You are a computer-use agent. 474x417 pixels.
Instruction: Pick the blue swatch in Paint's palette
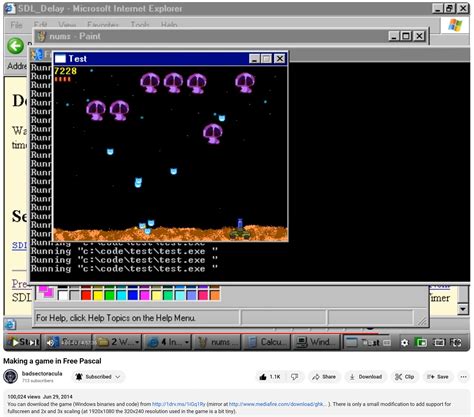[133, 295]
